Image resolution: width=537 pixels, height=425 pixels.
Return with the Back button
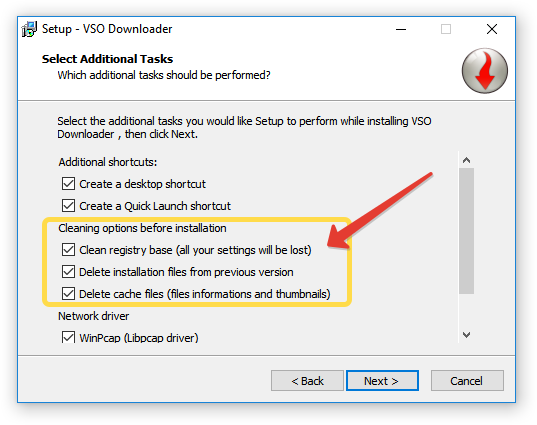[307, 380]
